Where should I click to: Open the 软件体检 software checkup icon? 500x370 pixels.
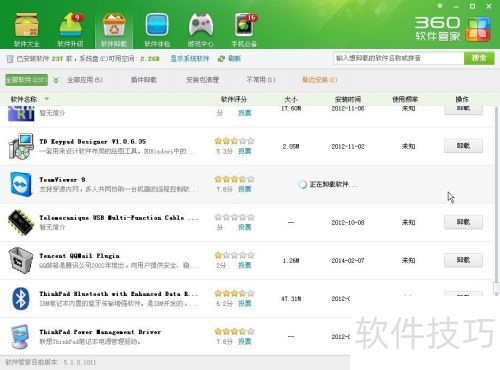[x=157, y=30]
